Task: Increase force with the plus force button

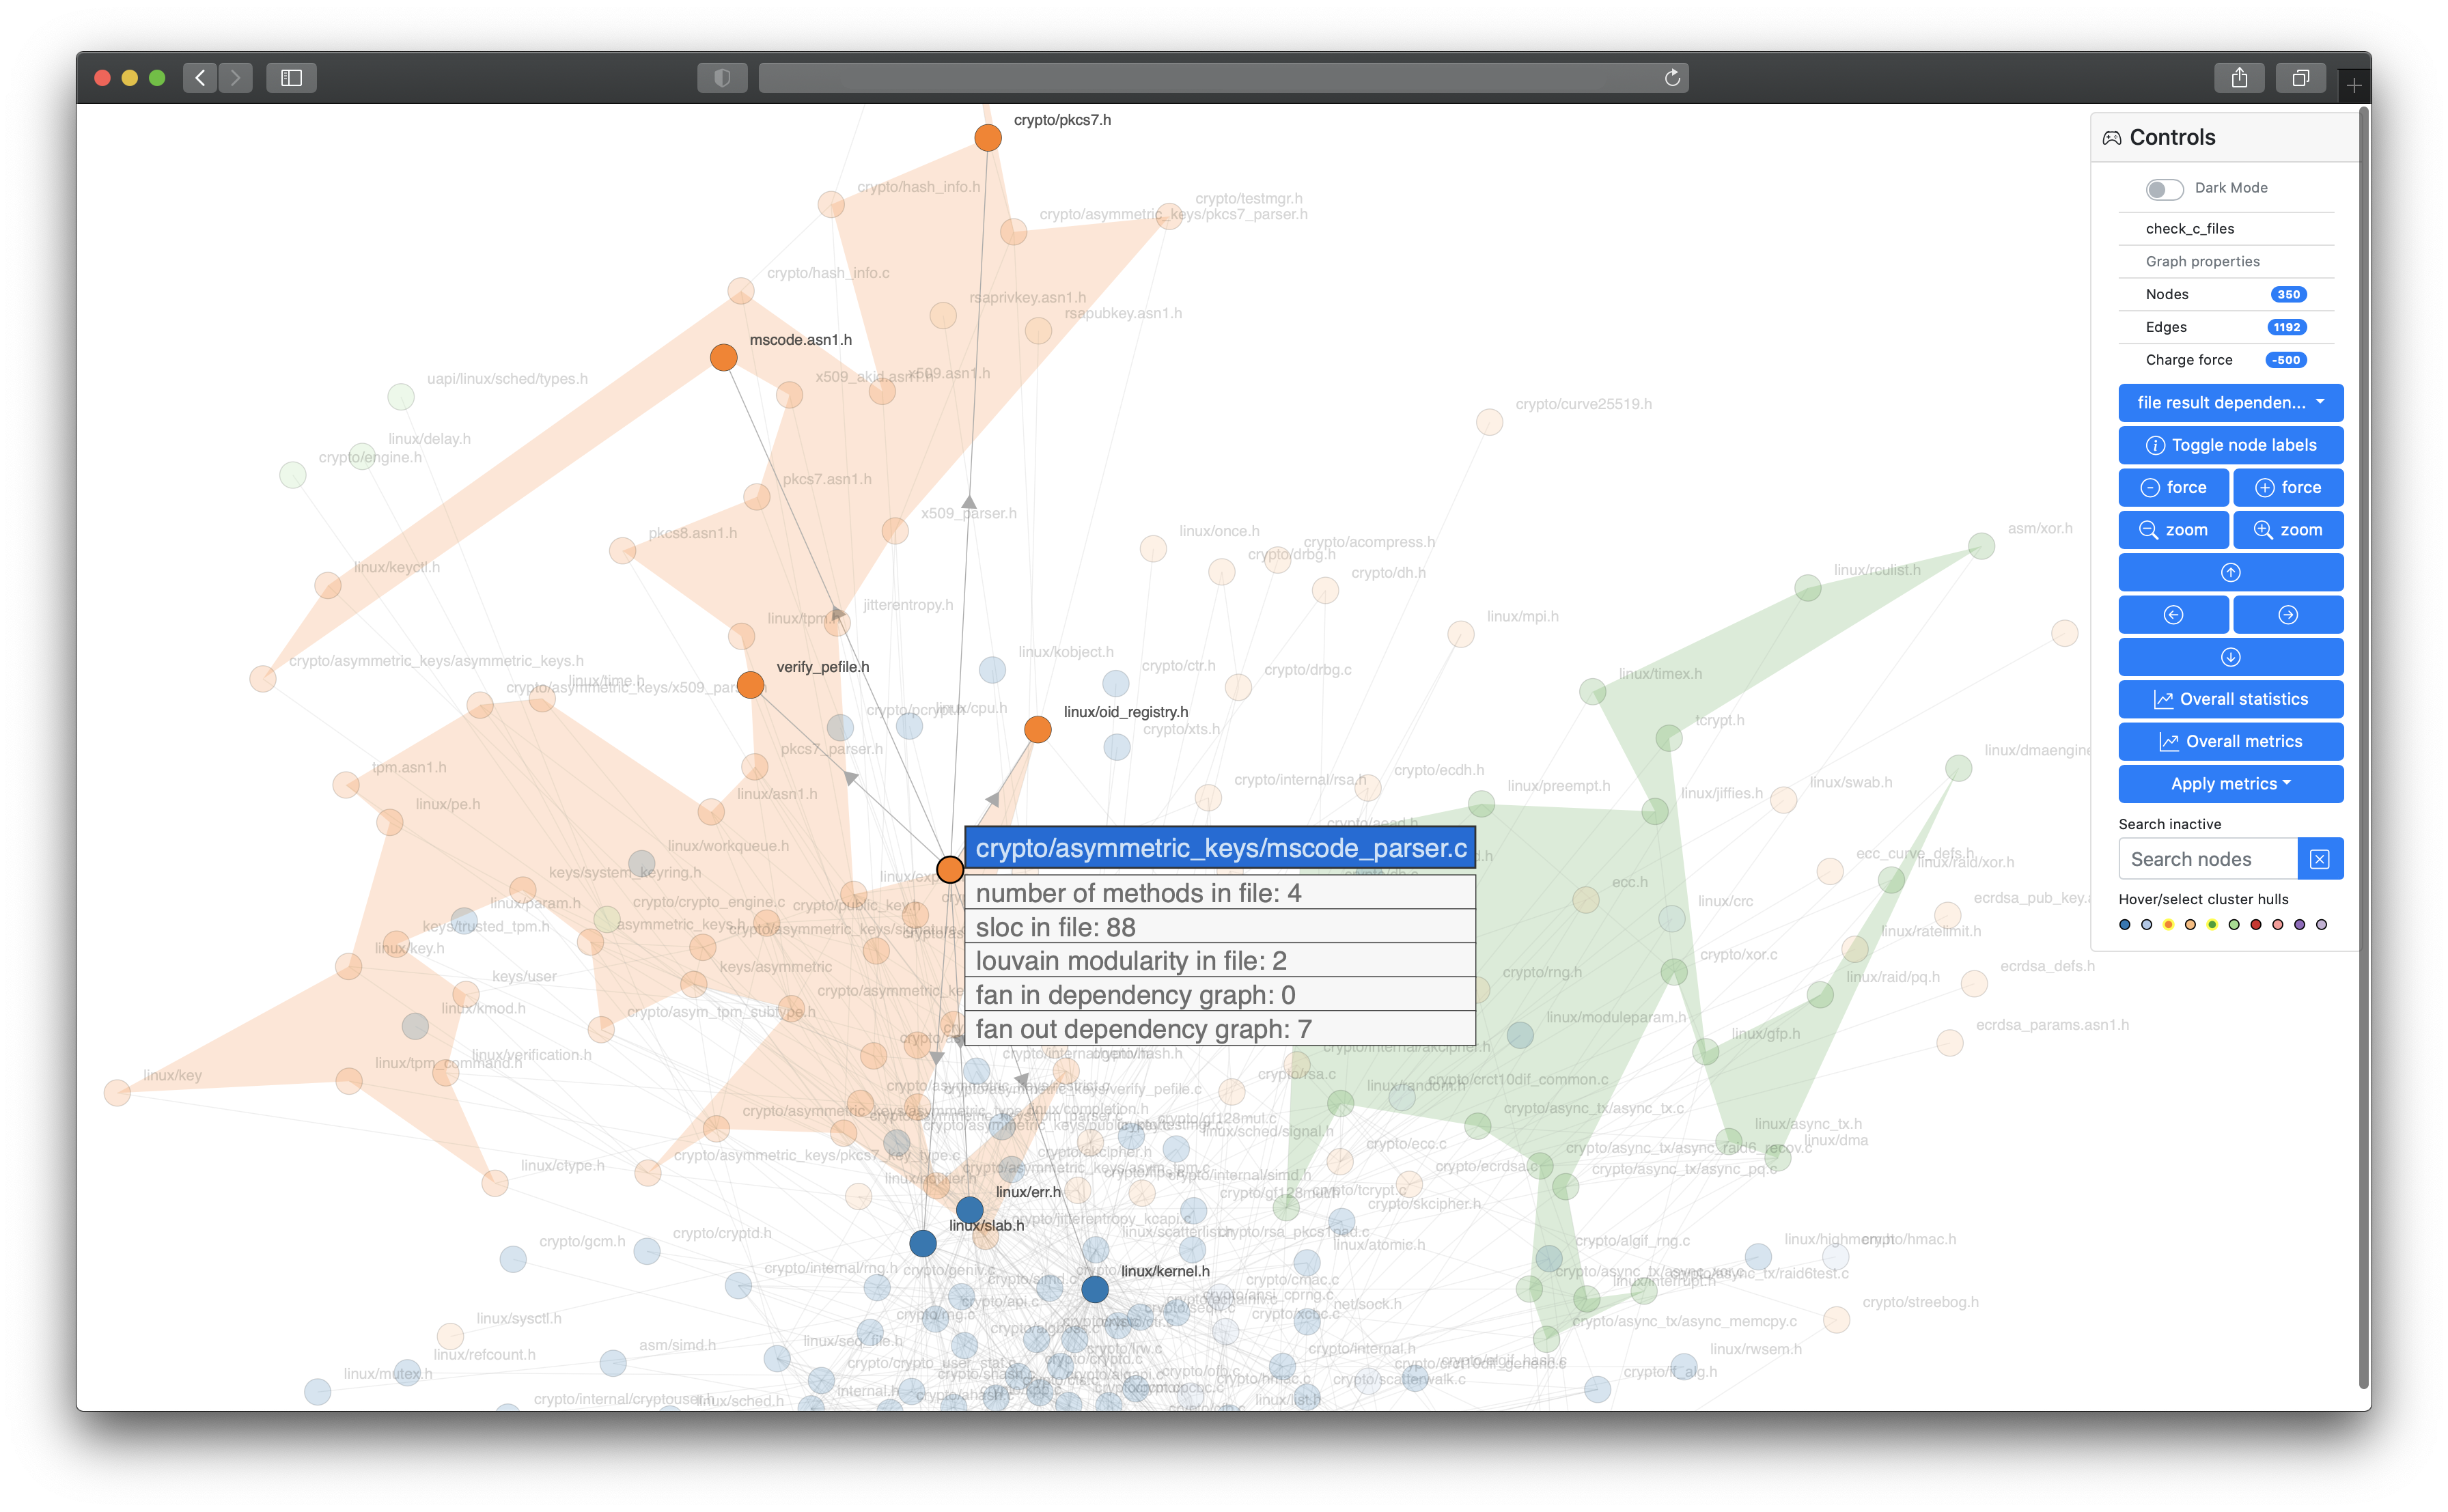Action: pos(2288,488)
